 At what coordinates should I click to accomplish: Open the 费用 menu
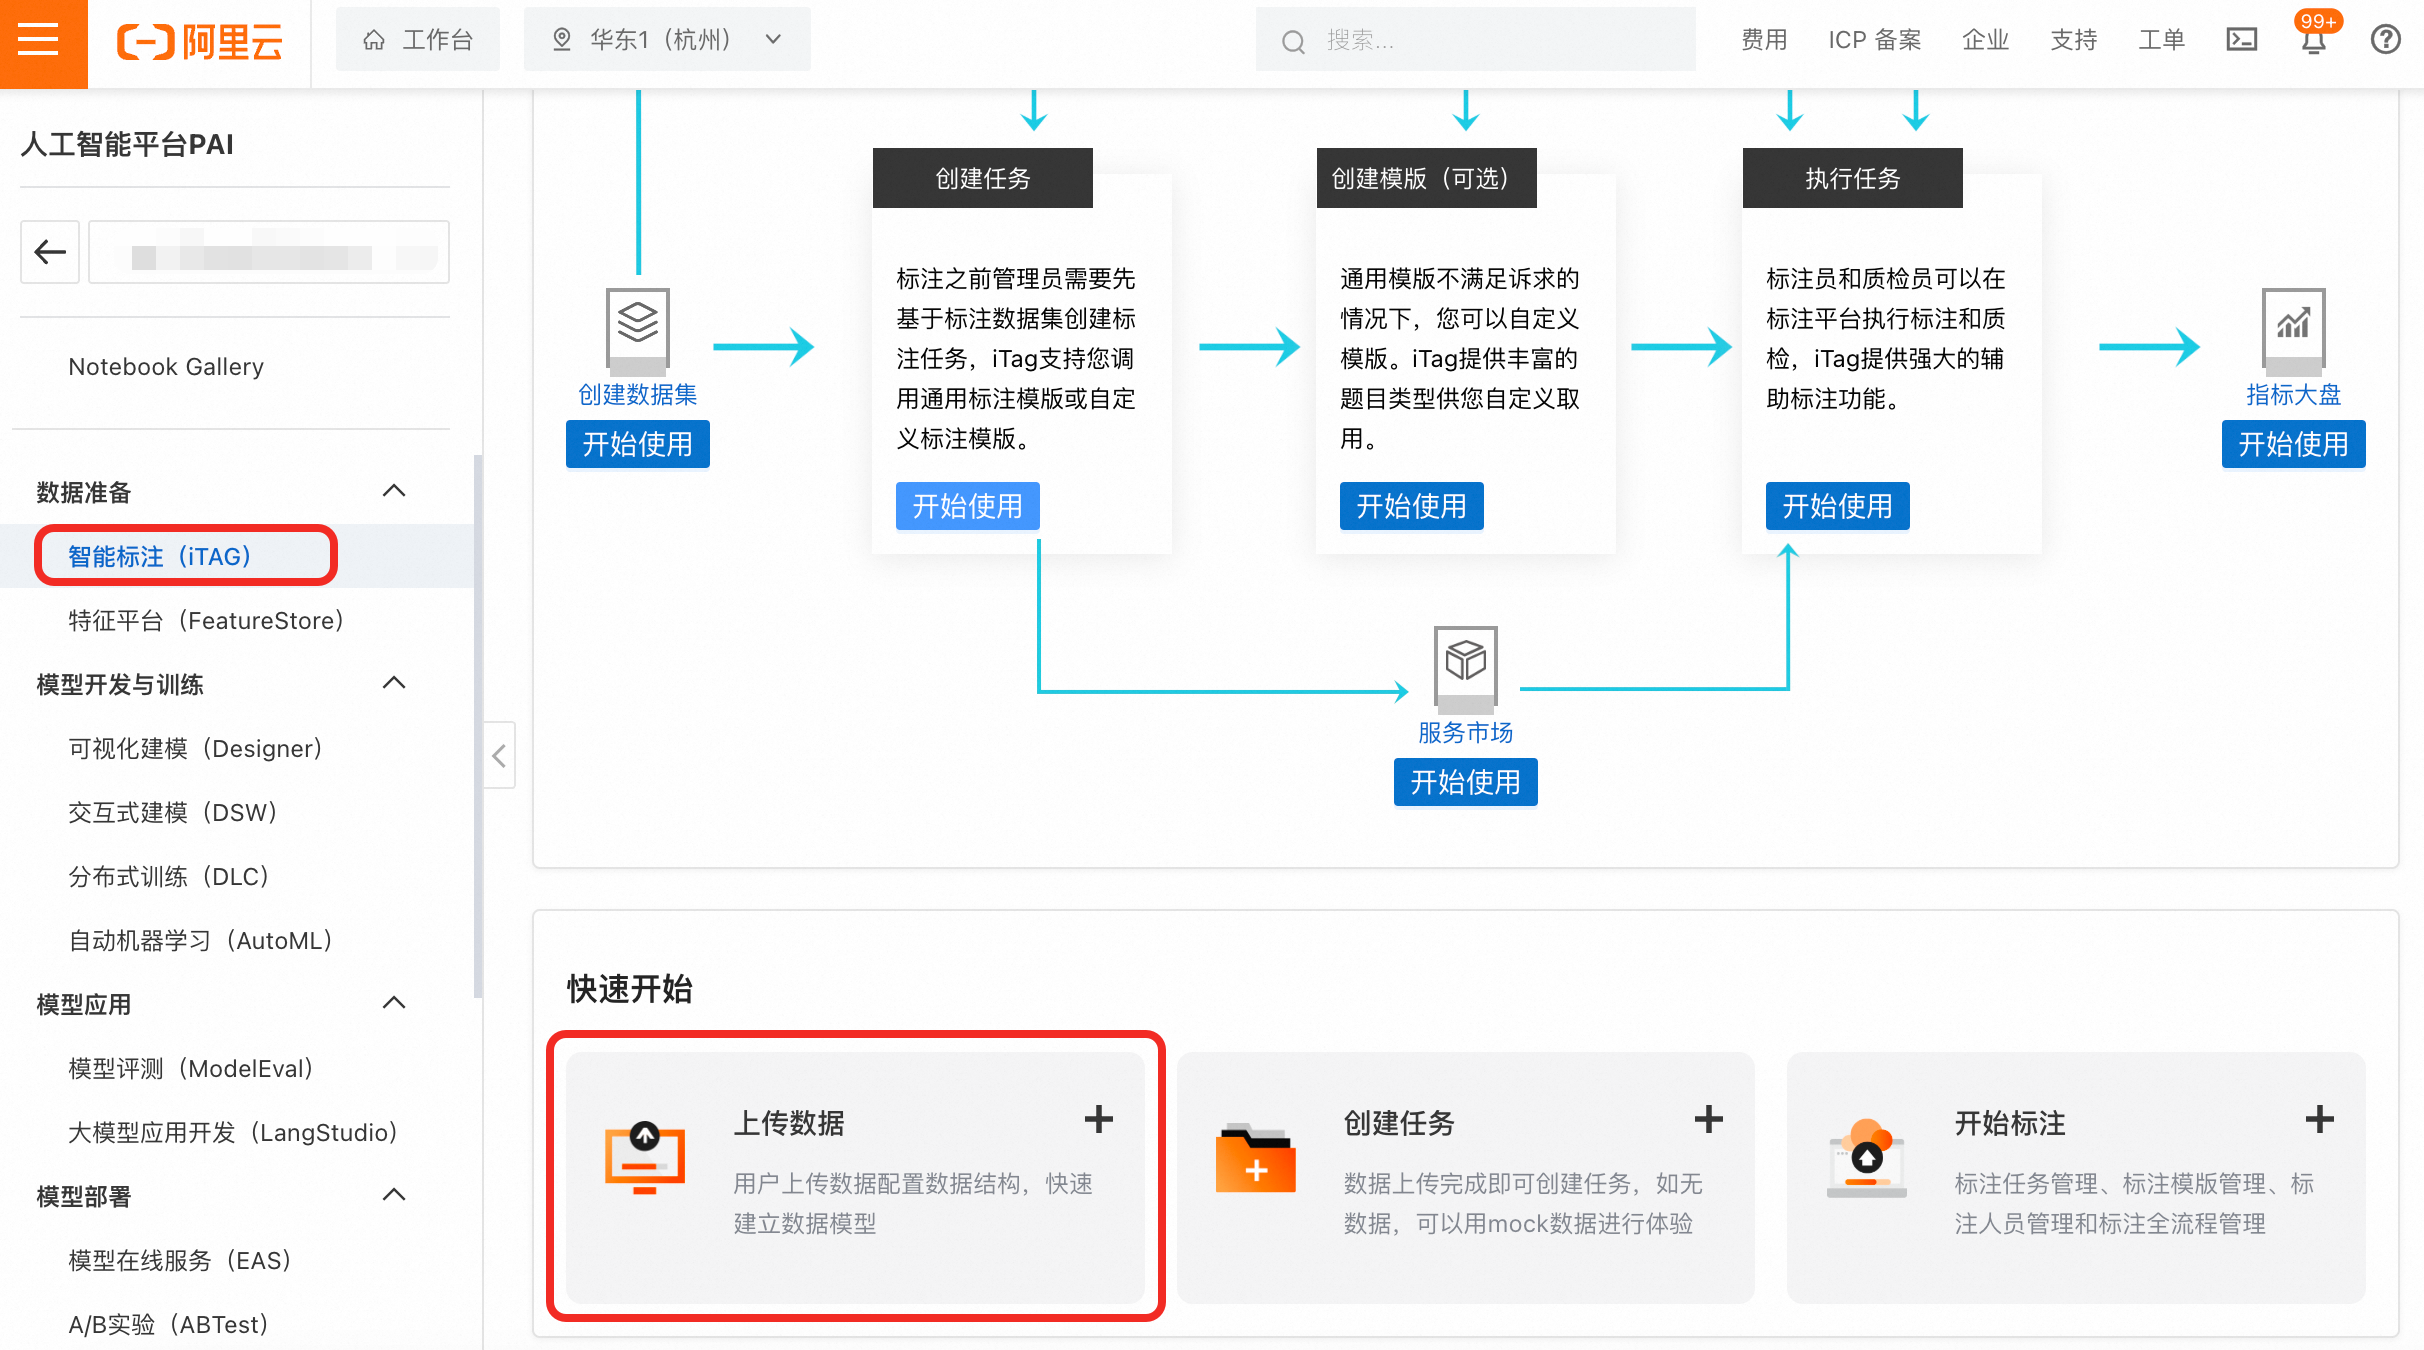1764,40
